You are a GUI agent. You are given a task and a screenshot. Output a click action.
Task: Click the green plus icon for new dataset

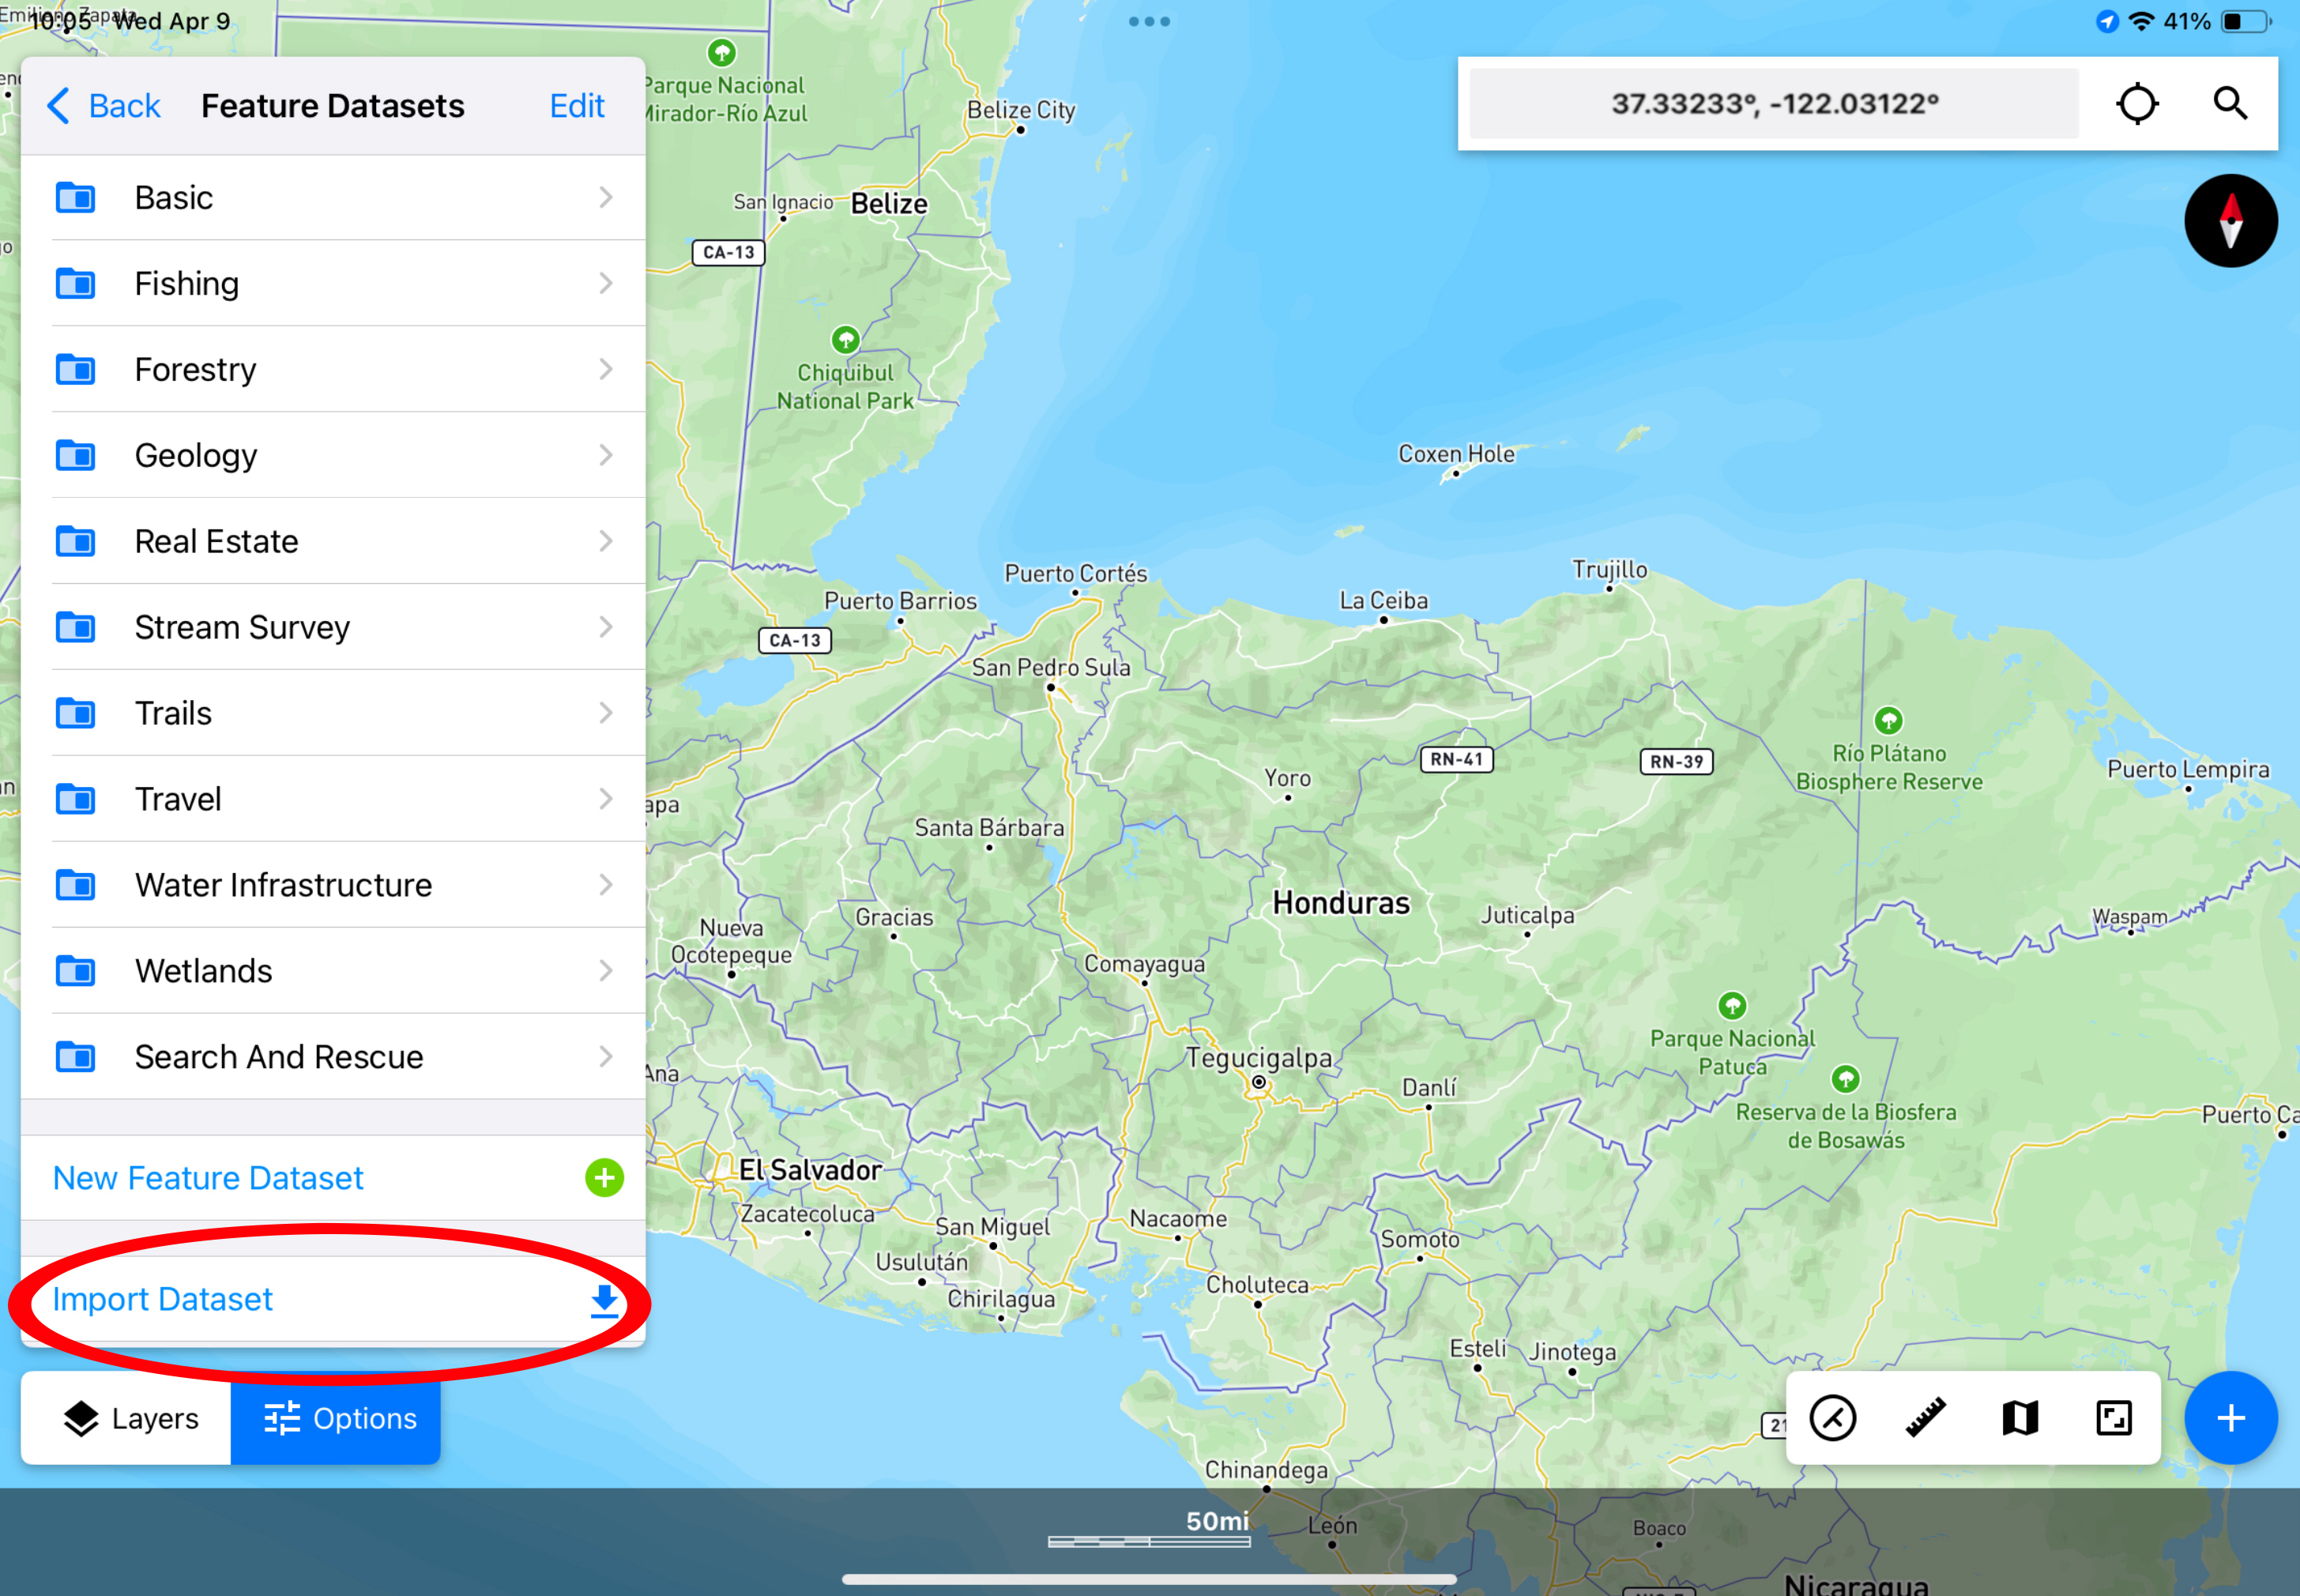tap(604, 1178)
